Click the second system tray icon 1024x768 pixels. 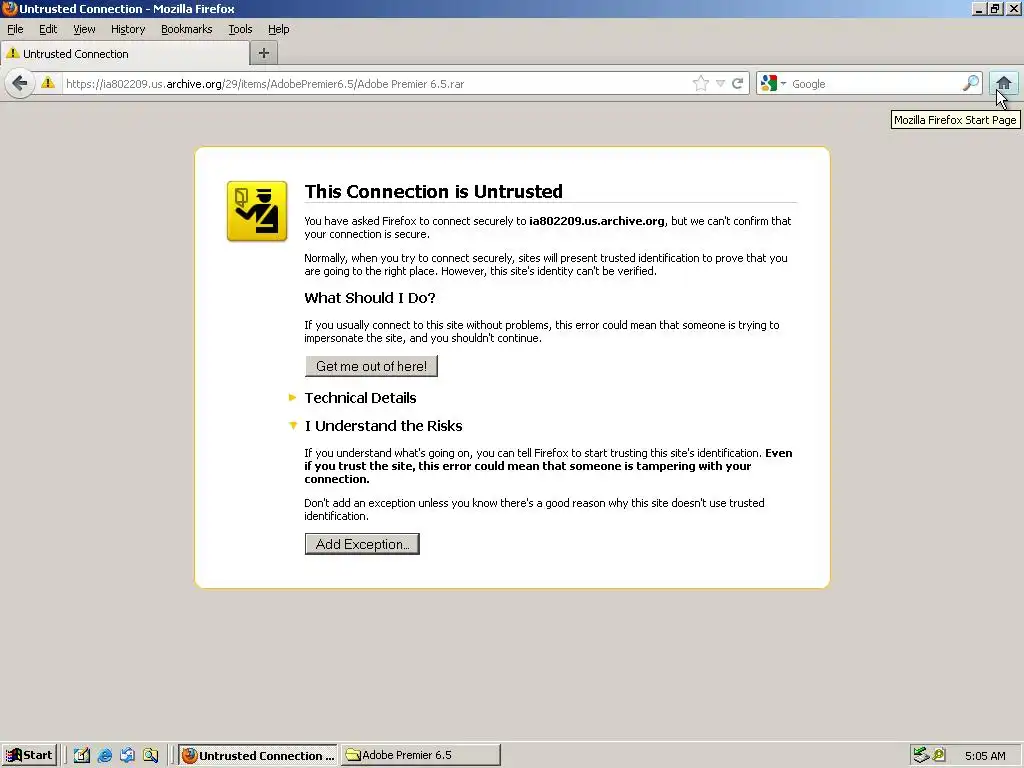coord(939,755)
